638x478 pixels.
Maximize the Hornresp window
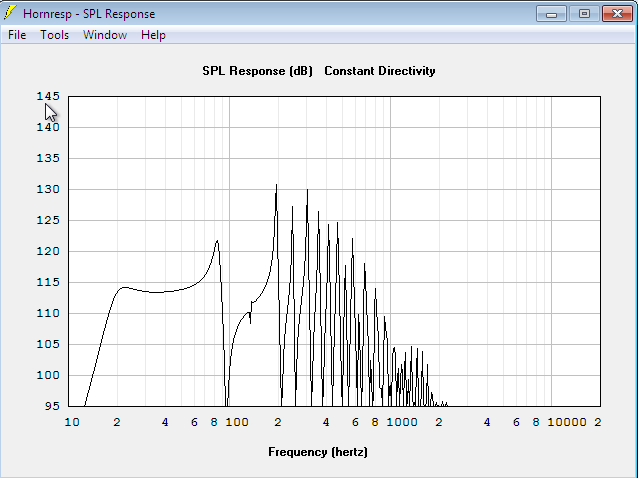point(584,14)
